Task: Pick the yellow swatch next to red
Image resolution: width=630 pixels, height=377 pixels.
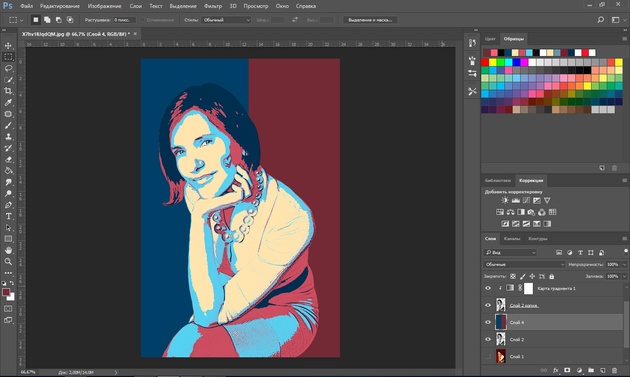Action: (x=493, y=62)
